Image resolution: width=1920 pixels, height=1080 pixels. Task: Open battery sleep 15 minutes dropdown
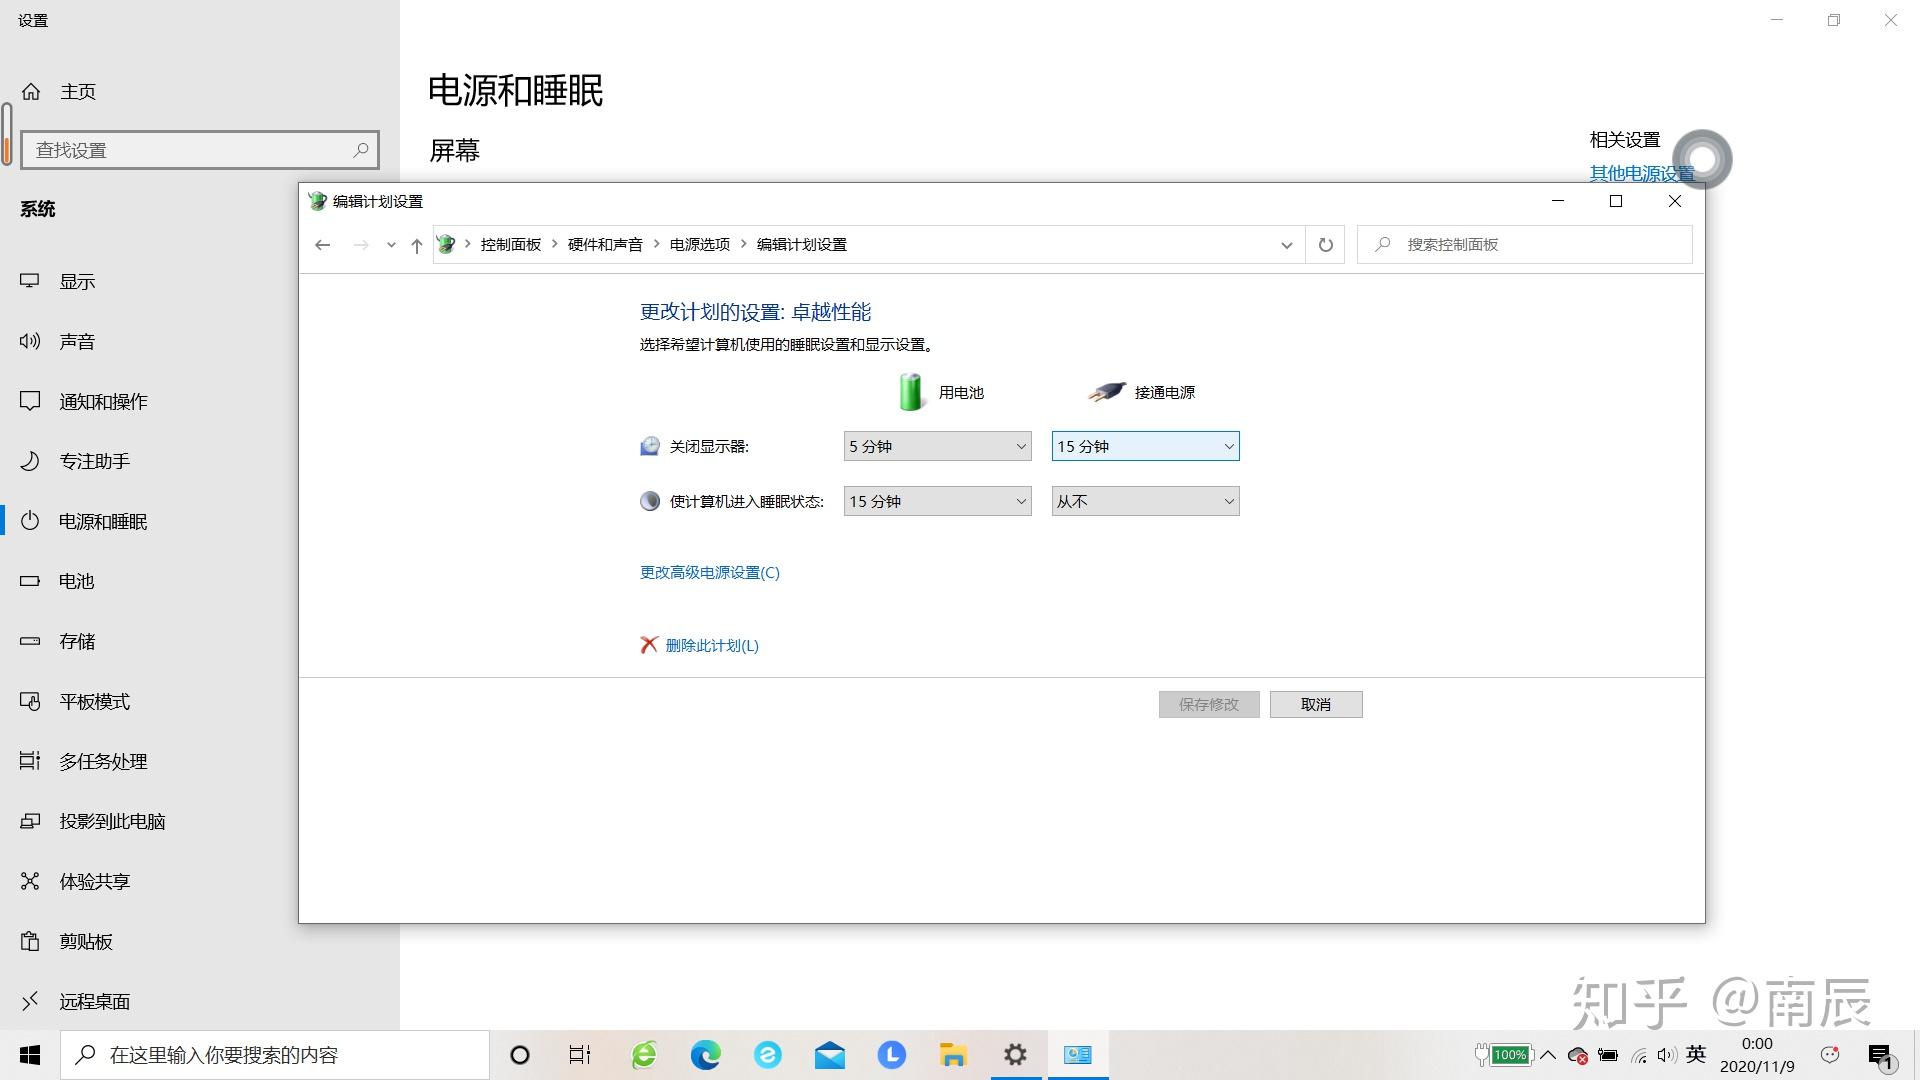pos(937,501)
